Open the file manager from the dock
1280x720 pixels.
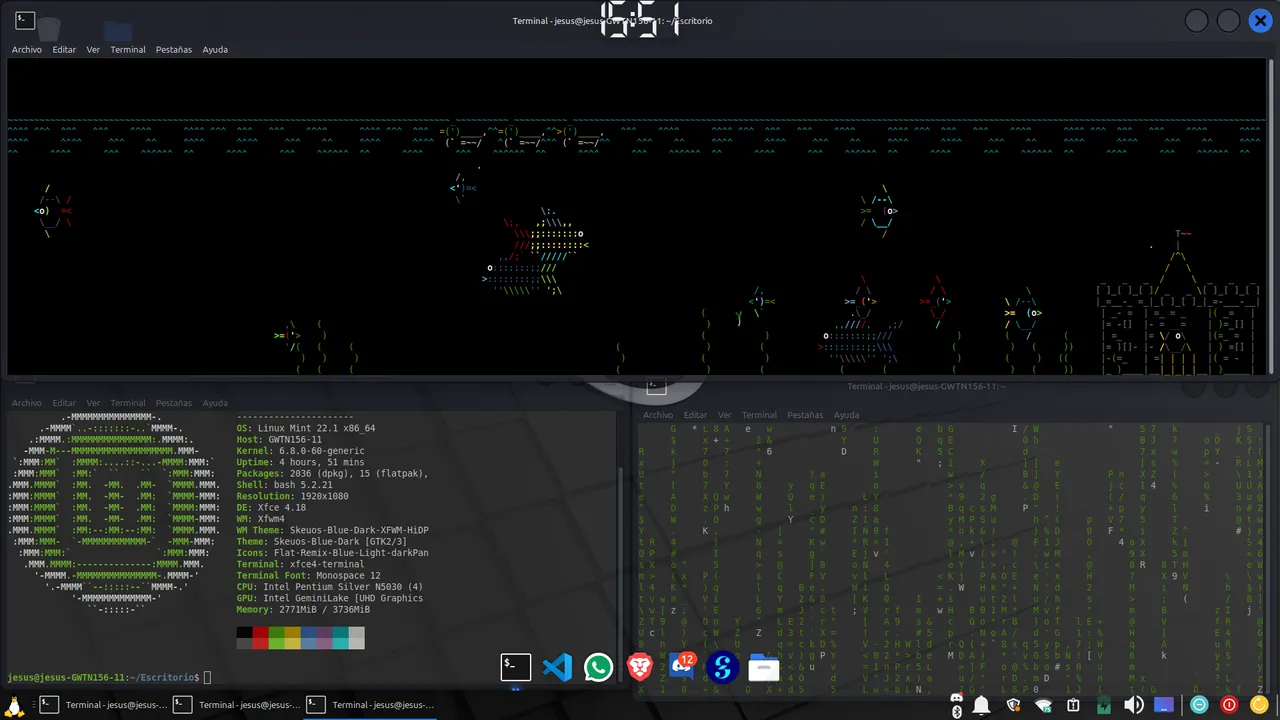coord(764,667)
